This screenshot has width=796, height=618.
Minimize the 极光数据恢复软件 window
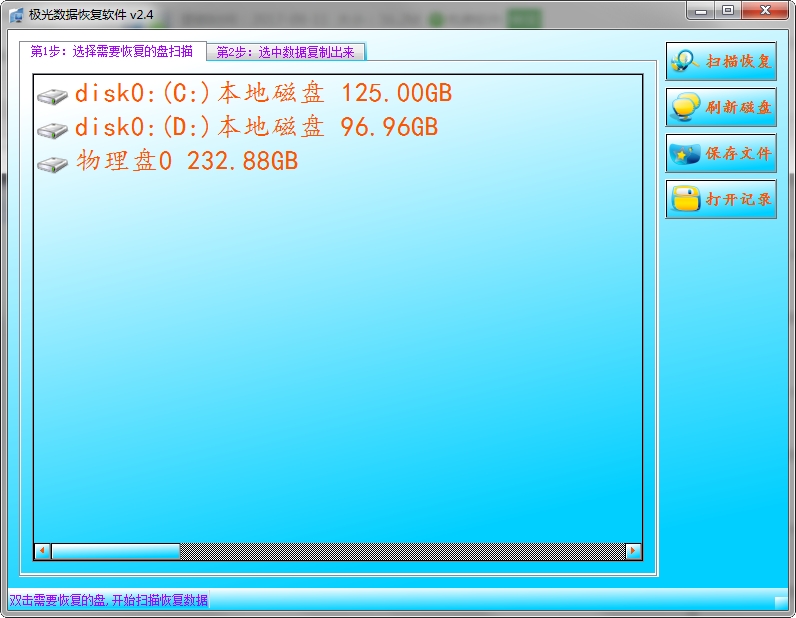(703, 11)
